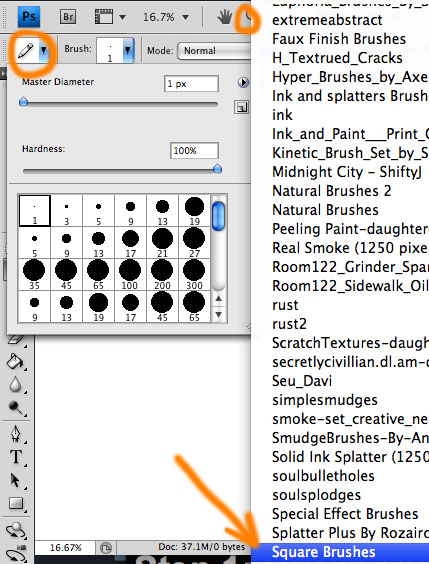Choose Splatter Plus By Rozairo menu item
Image resolution: width=429 pixels, height=564 pixels.
tap(350, 533)
